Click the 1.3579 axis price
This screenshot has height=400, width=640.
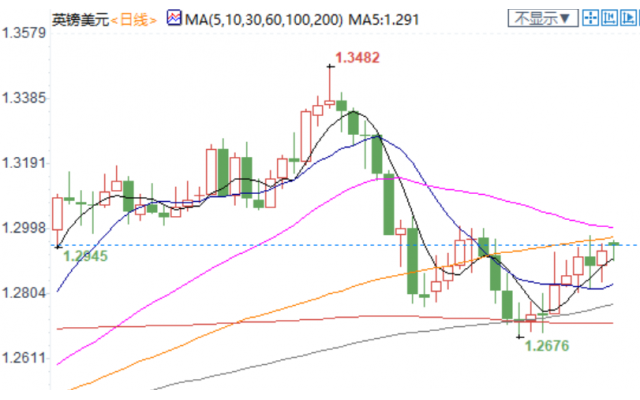coord(24,33)
